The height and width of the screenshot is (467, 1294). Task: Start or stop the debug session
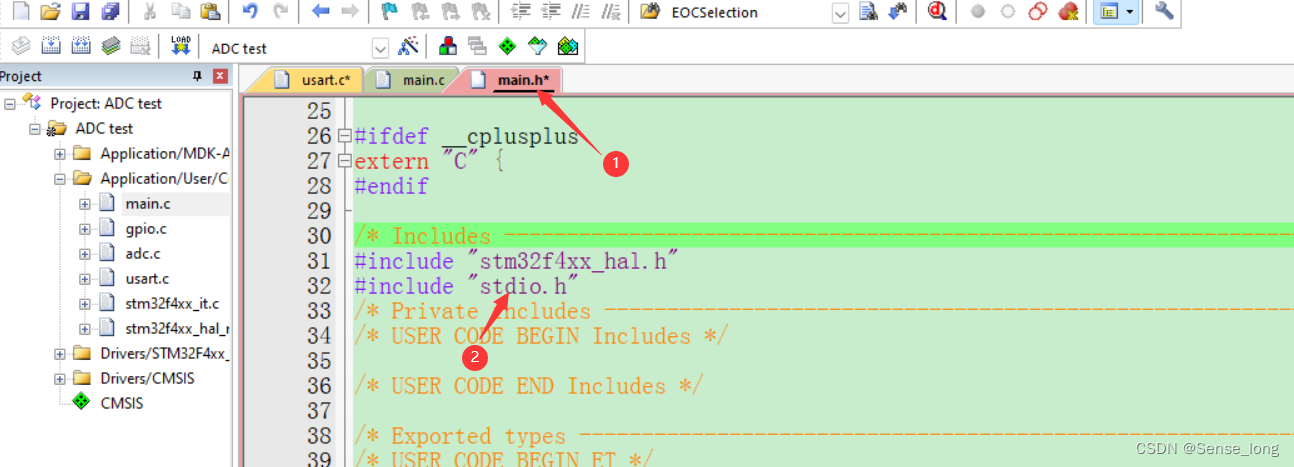coord(937,12)
